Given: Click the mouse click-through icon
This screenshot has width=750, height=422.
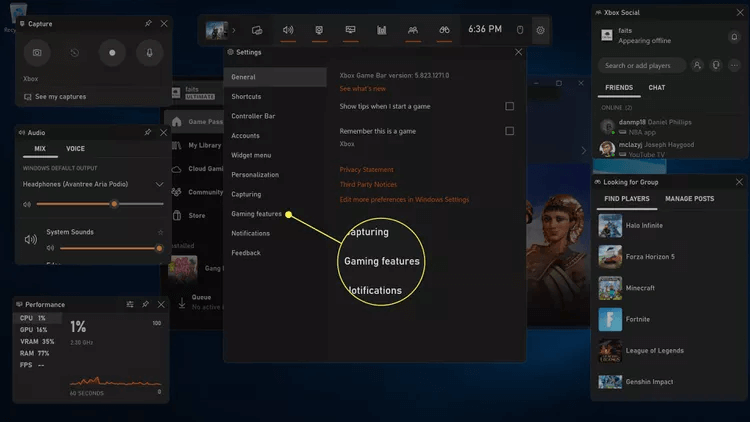Looking at the screenshot, I should (520, 30).
